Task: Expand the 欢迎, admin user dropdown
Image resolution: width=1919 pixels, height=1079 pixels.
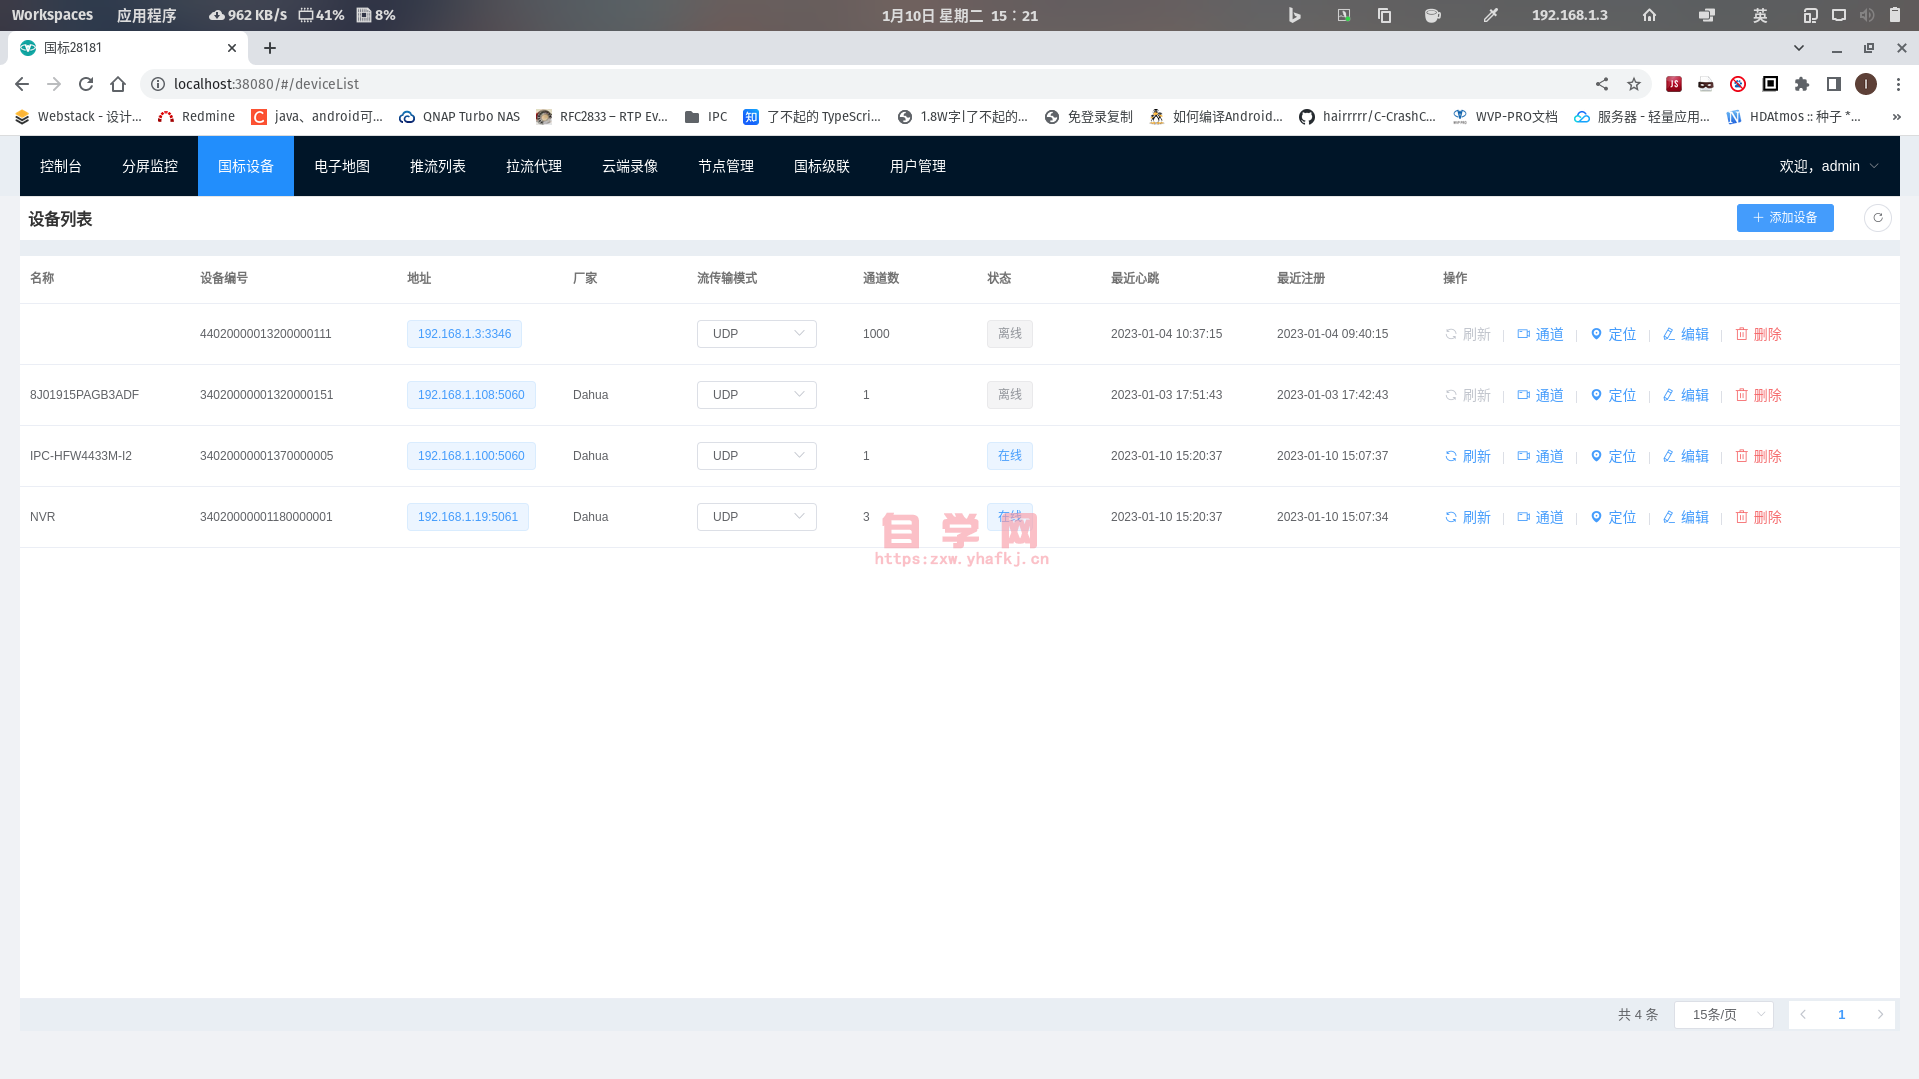Action: 1829,166
